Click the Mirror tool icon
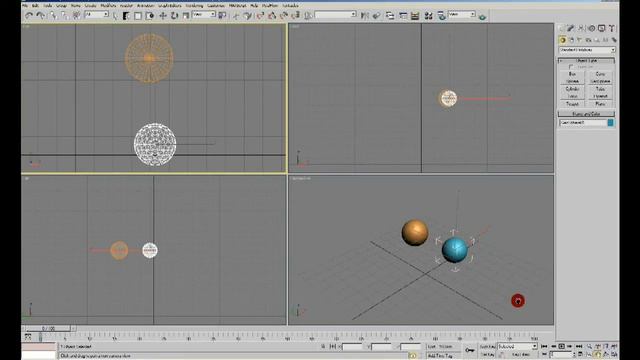This screenshot has width=640, height=360. pos(364,16)
